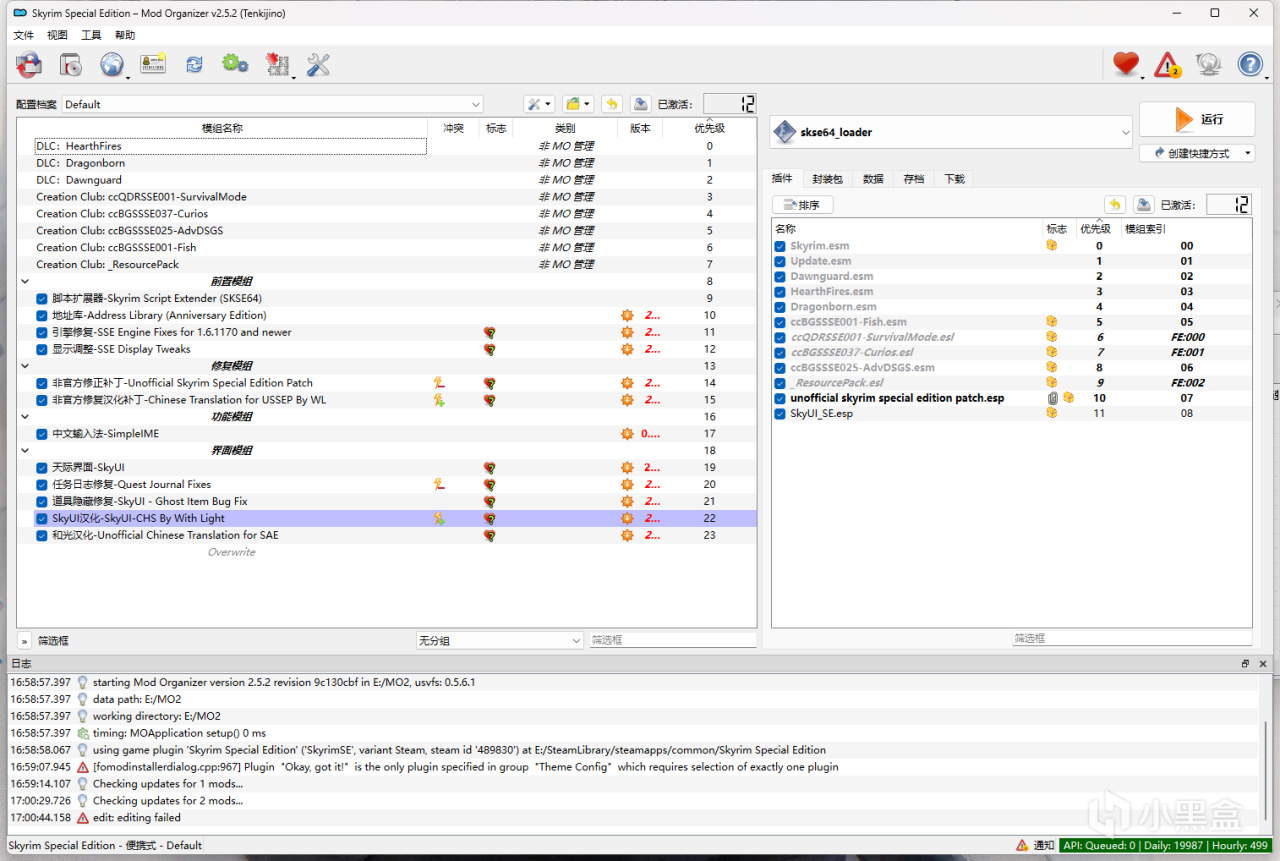Sort mods by the 优先级 column header
This screenshot has height=861, width=1280.
pyautogui.click(x=710, y=128)
